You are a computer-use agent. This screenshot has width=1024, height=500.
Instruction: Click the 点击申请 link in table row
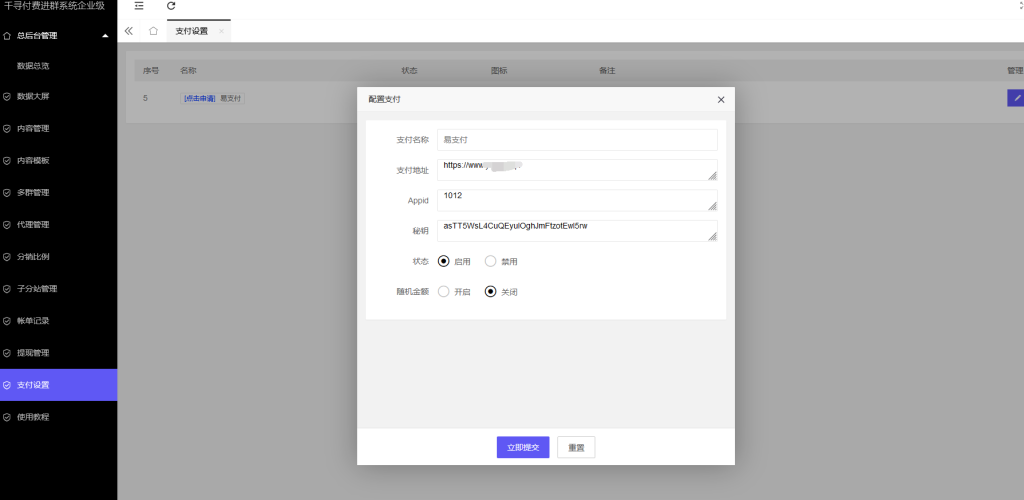(199, 98)
